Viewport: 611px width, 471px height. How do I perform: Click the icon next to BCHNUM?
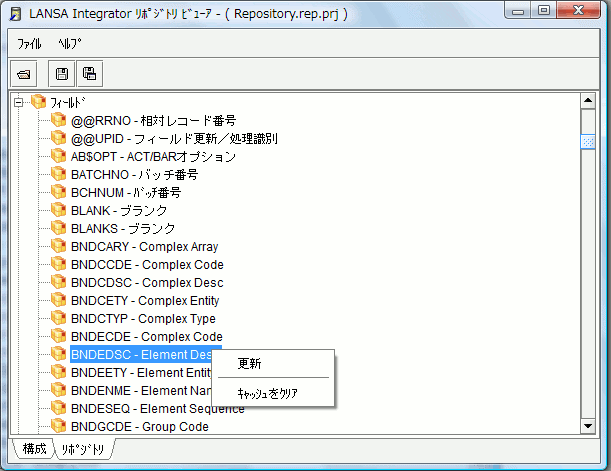coord(58,192)
